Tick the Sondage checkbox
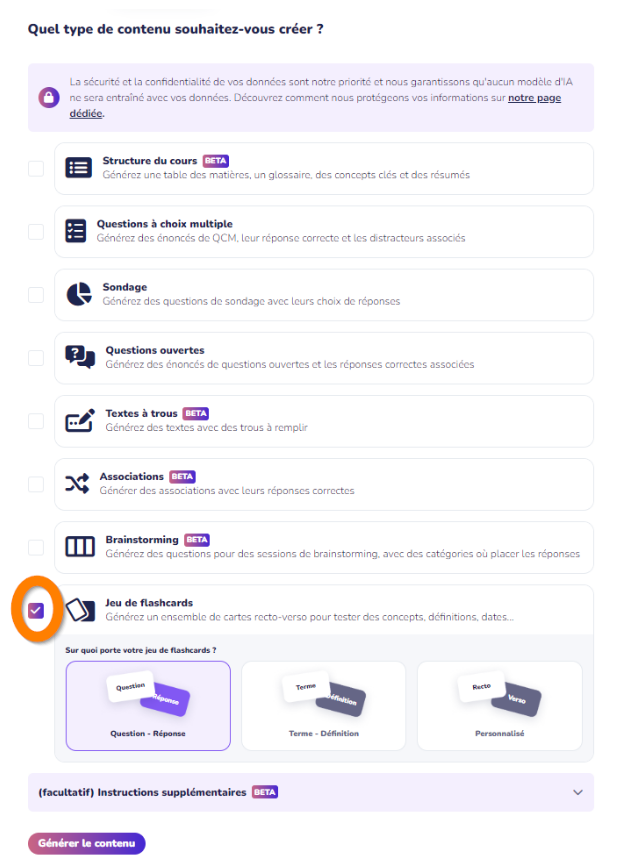Screen dimensions: 627x865 [36, 295]
